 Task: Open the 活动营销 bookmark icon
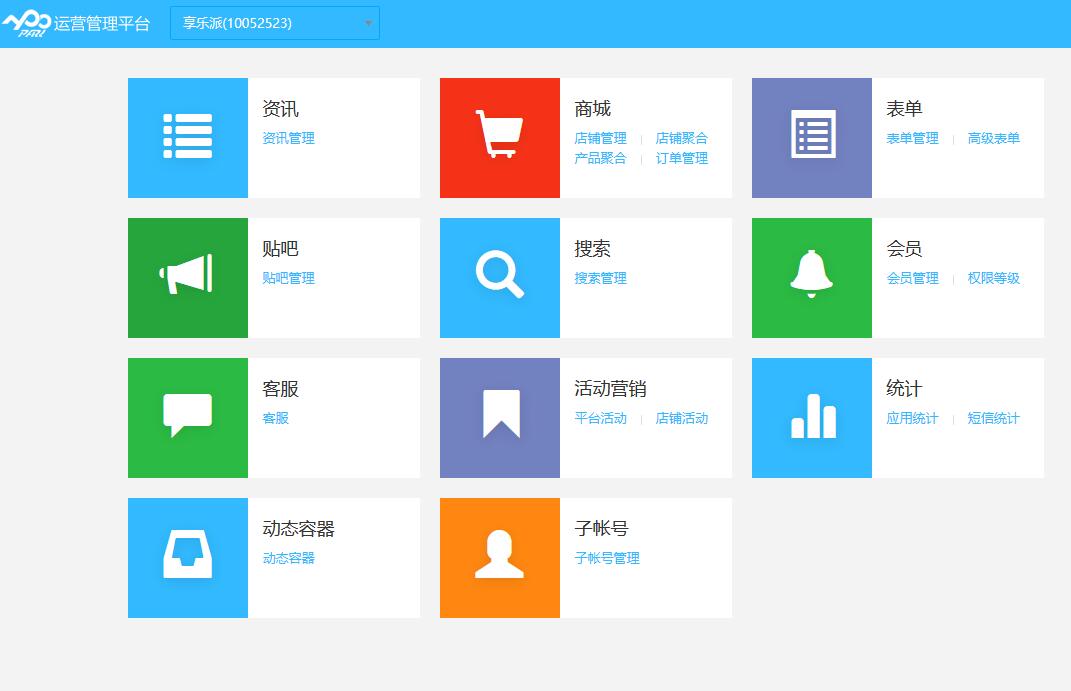(499, 417)
